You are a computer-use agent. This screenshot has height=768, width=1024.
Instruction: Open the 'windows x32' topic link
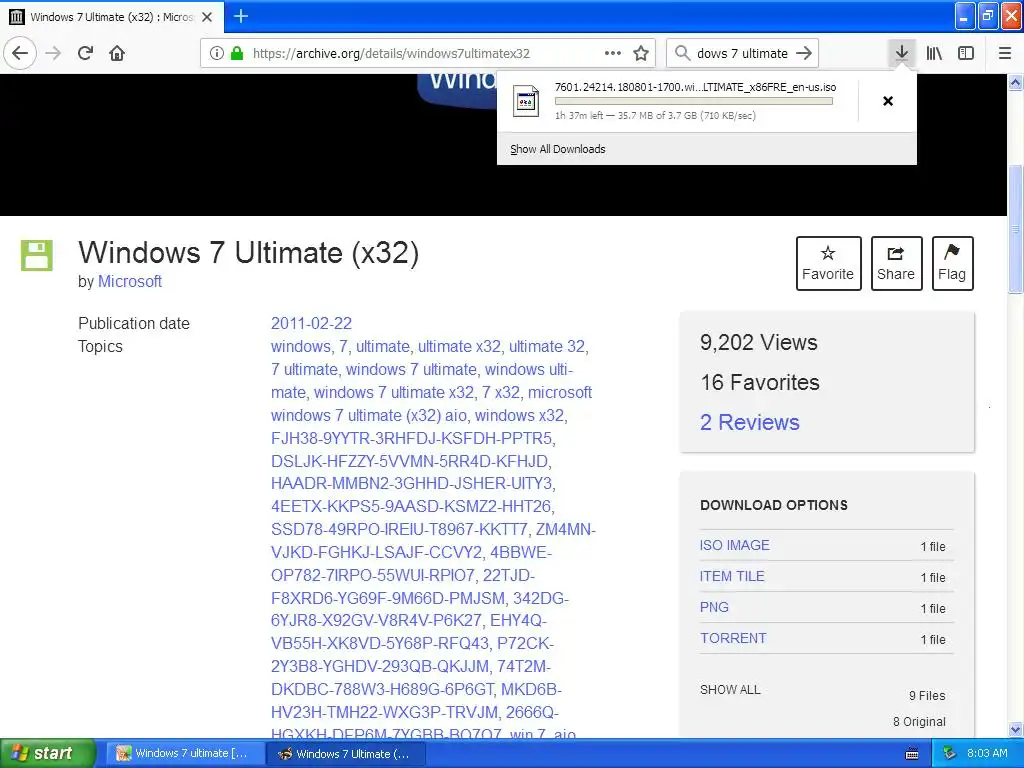click(x=519, y=415)
